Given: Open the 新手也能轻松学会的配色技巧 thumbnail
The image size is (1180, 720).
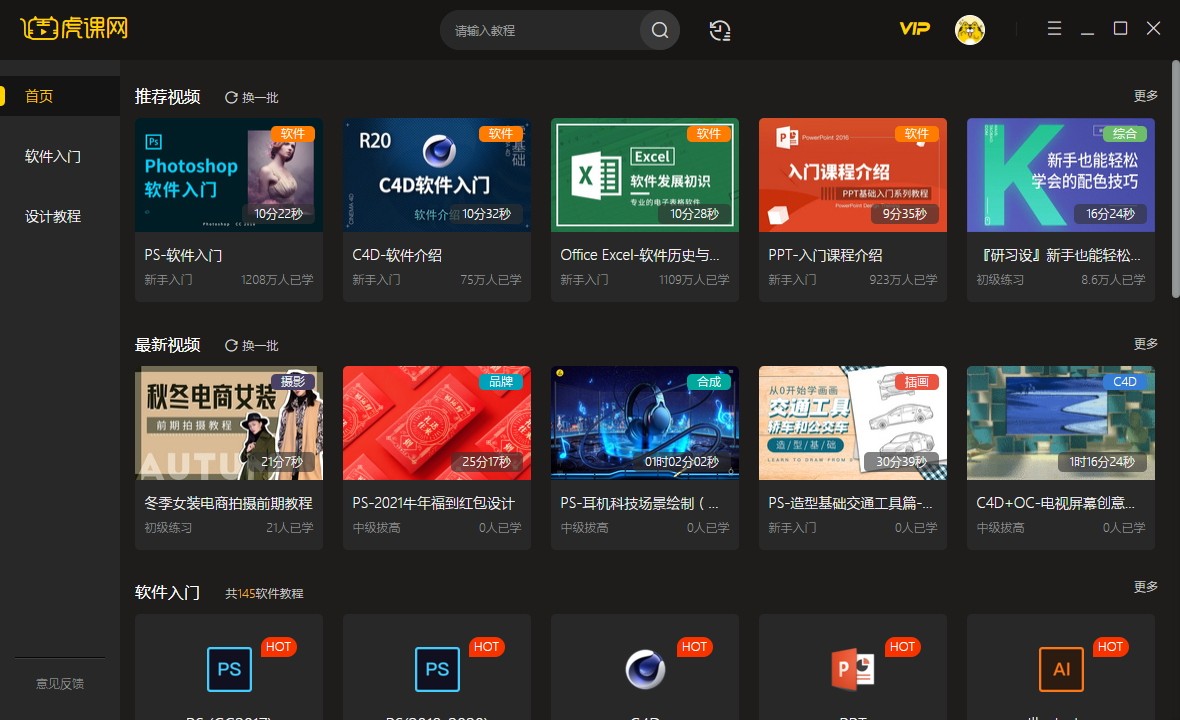Looking at the screenshot, I should [1060, 175].
